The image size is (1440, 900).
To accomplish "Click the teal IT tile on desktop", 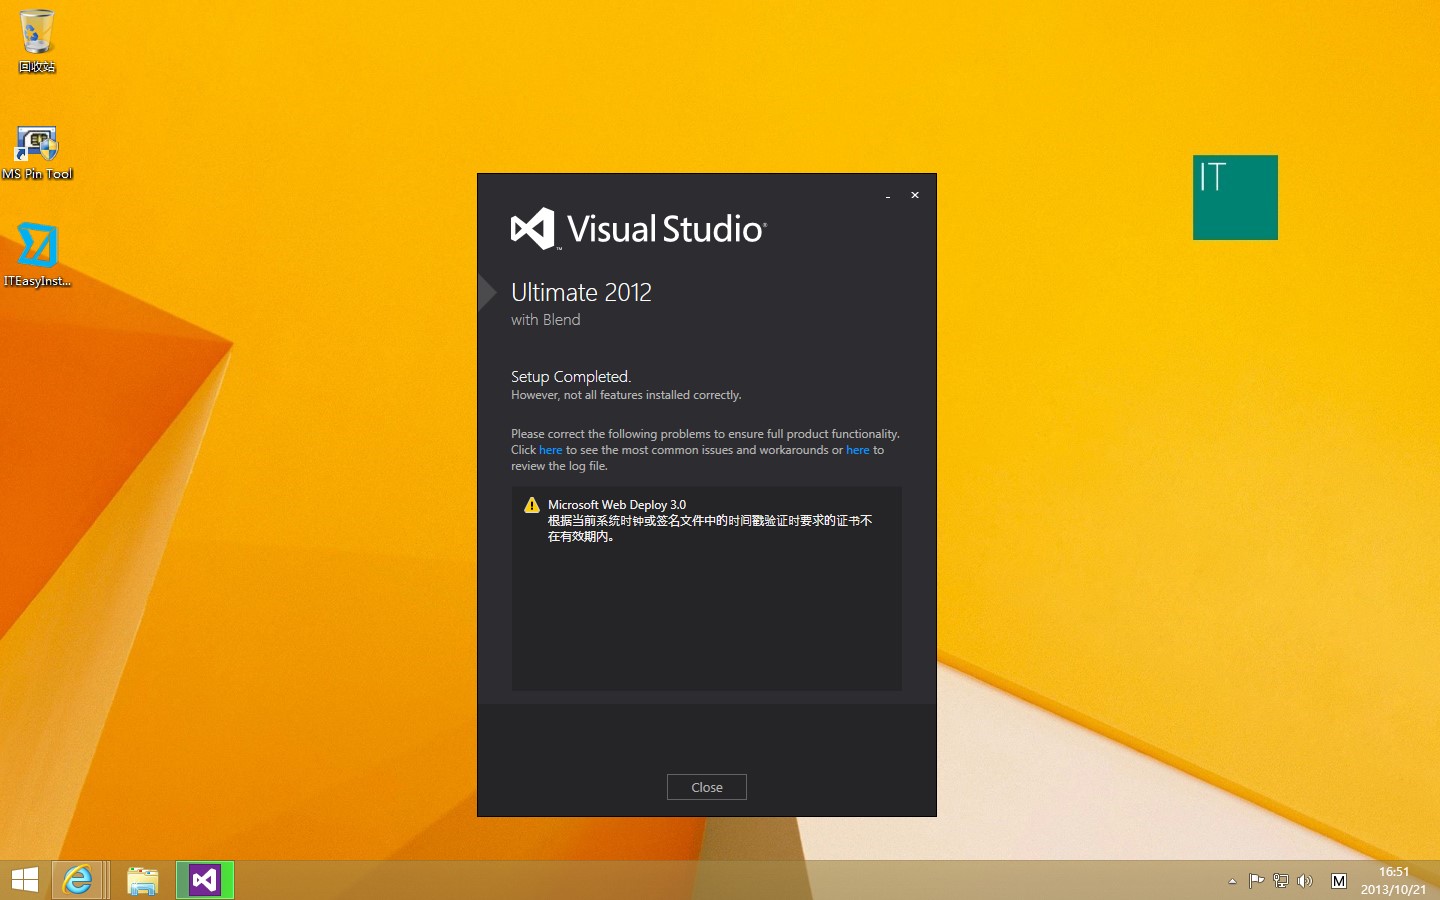I will pos(1235,197).
